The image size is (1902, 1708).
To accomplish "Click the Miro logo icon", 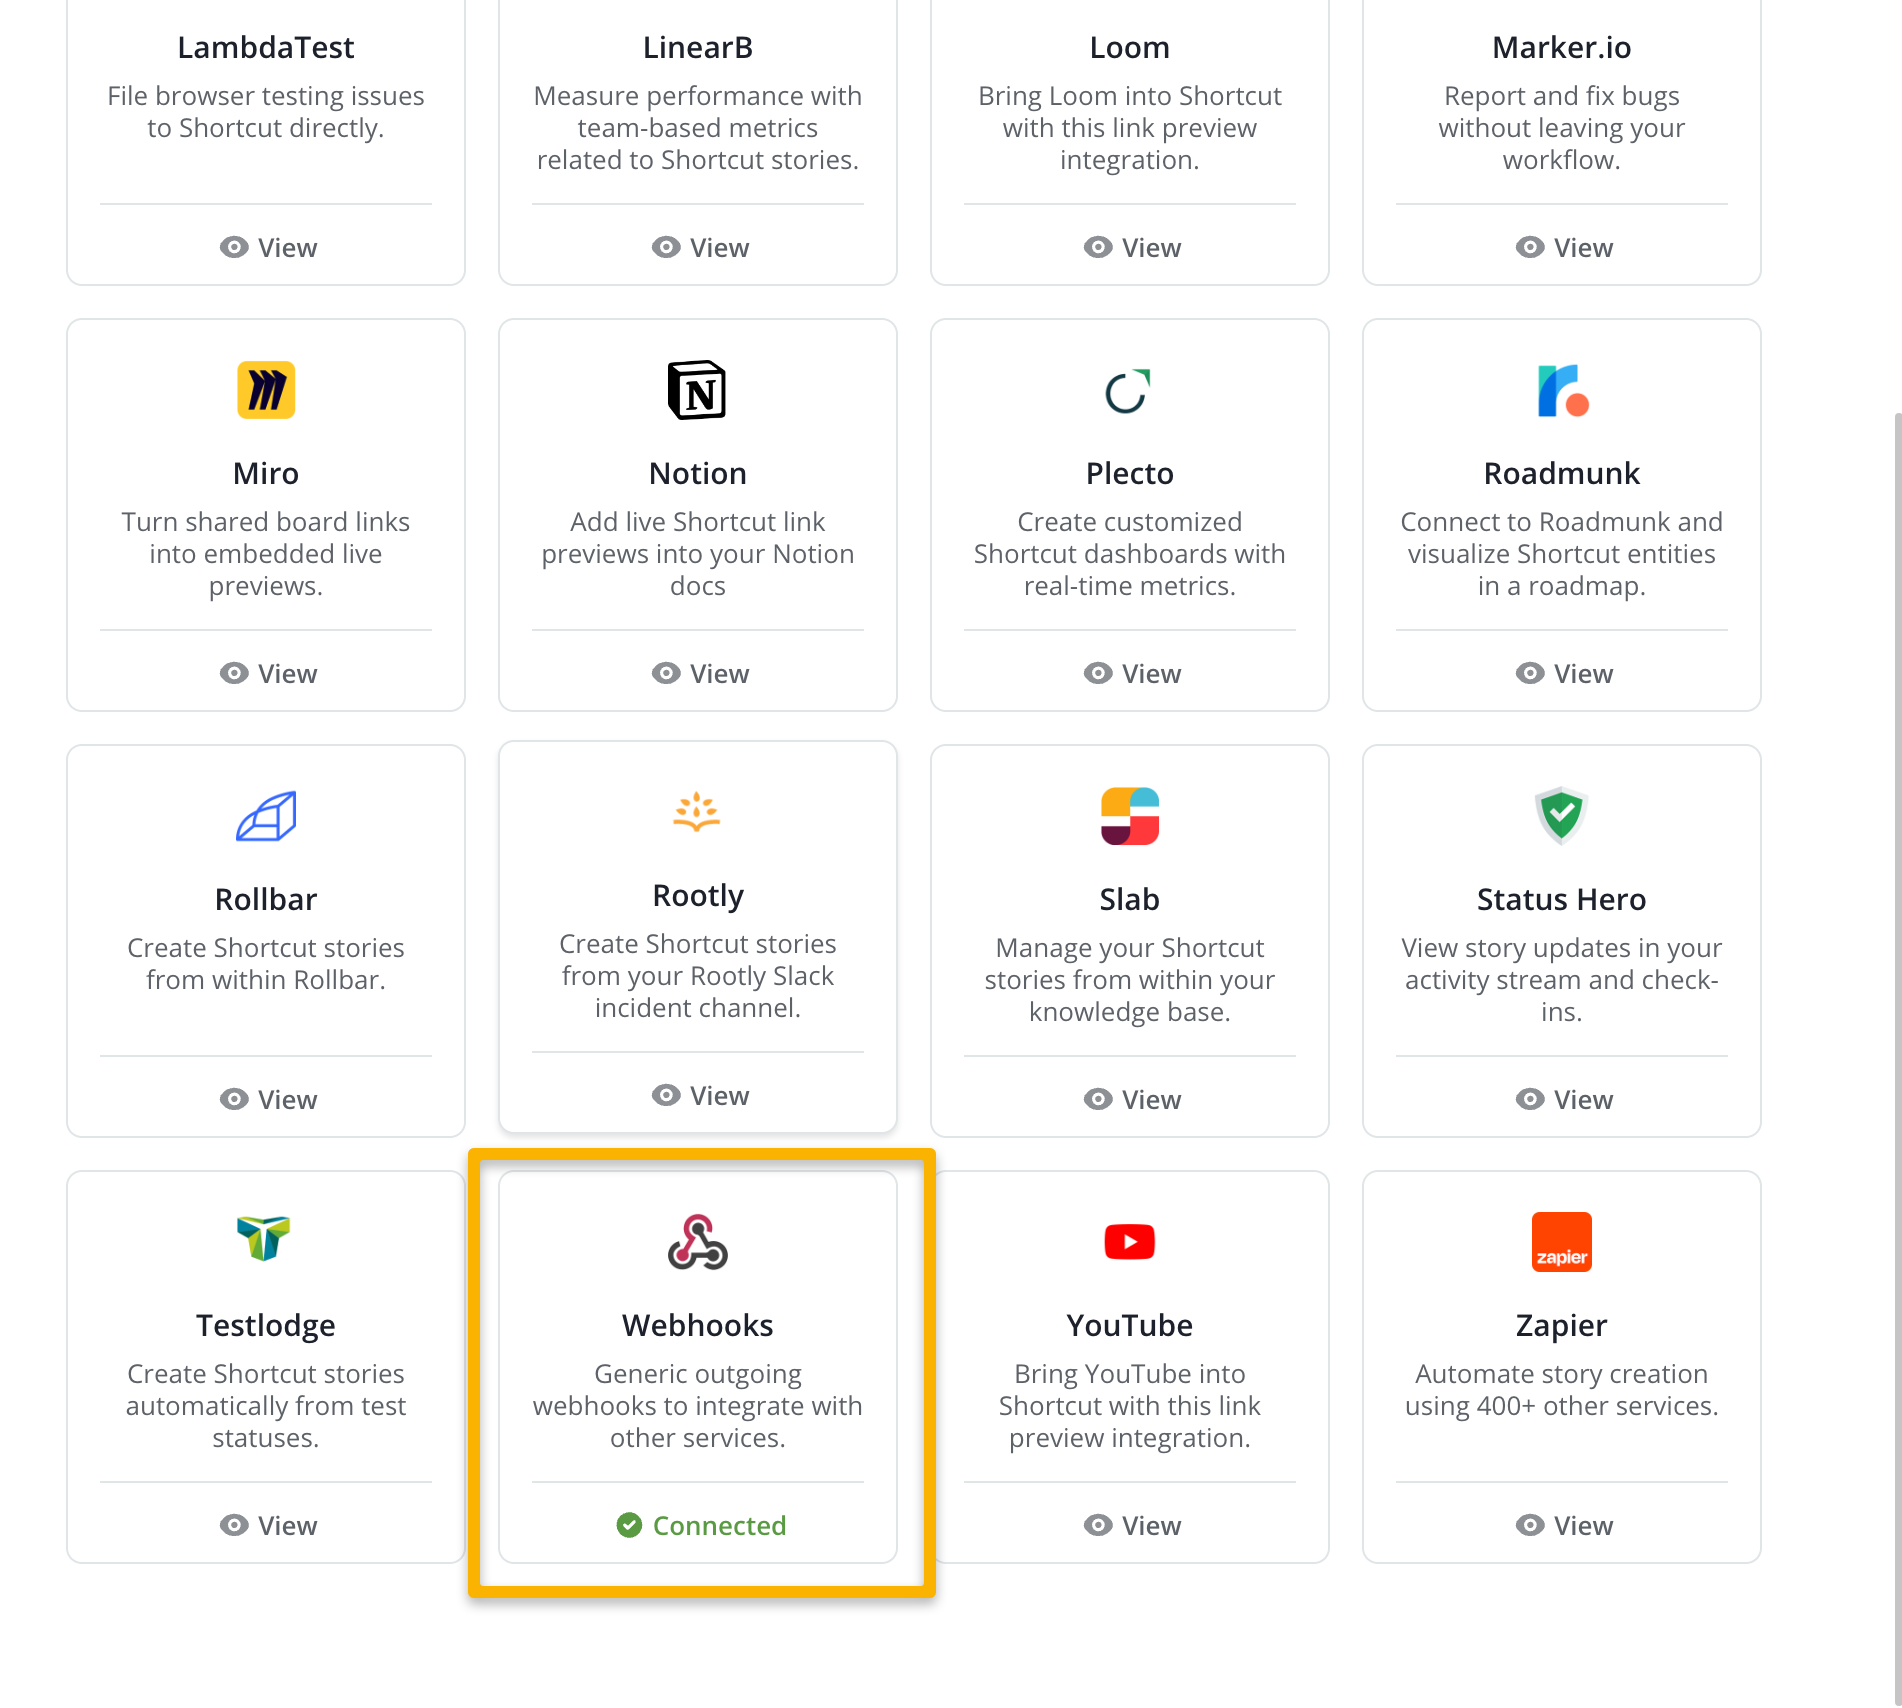I will [x=266, y=390].
